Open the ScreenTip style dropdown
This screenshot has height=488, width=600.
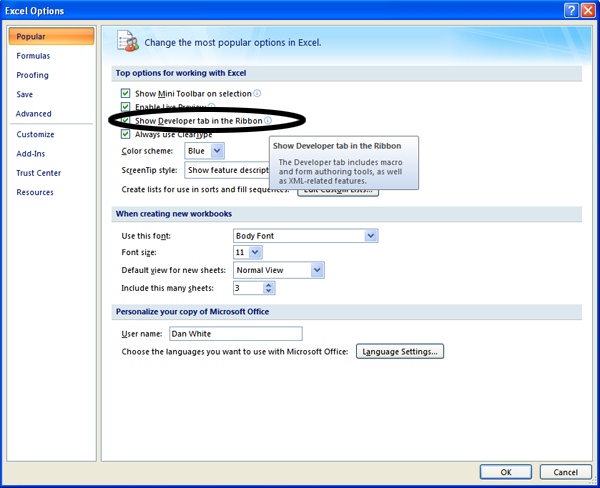tap(227, 170)
